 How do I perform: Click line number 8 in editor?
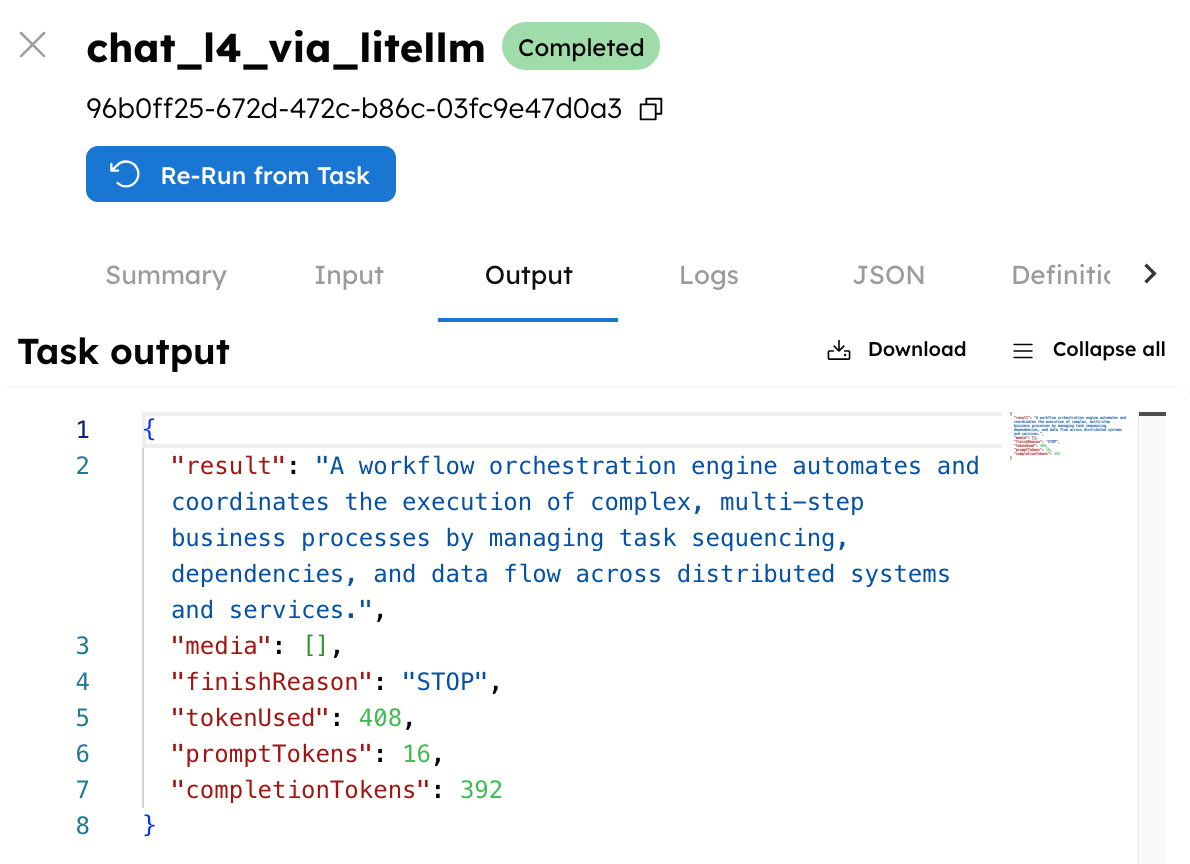[x=83, y=825]
